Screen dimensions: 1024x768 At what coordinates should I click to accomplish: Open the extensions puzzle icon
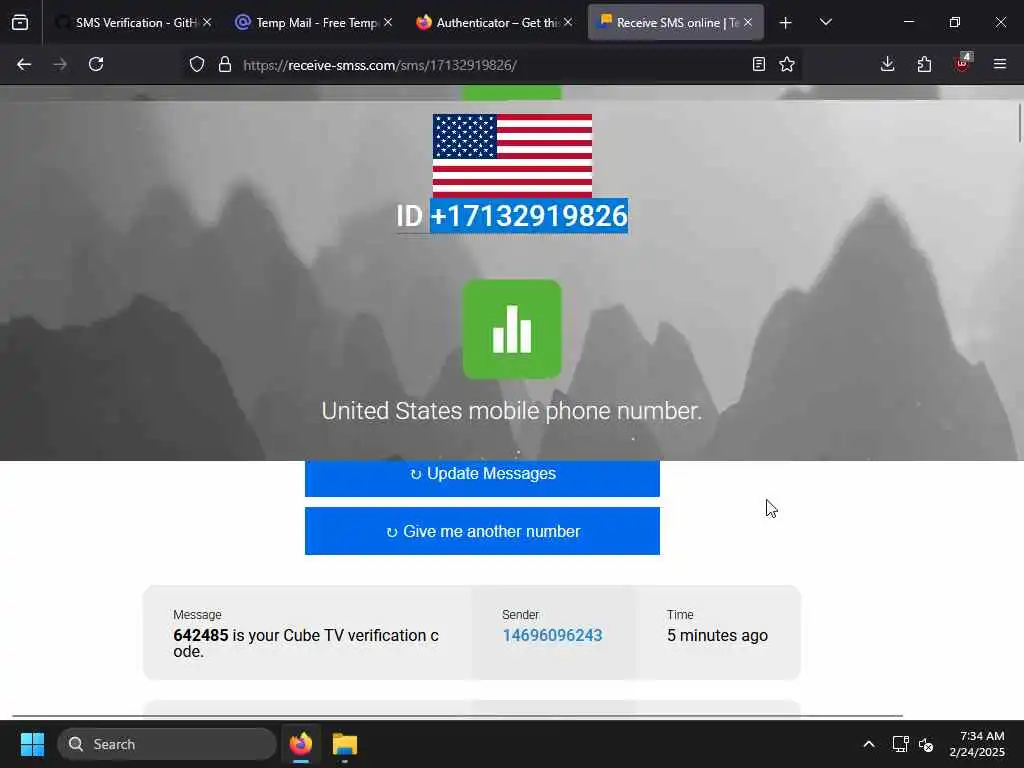tap(924, 64)
